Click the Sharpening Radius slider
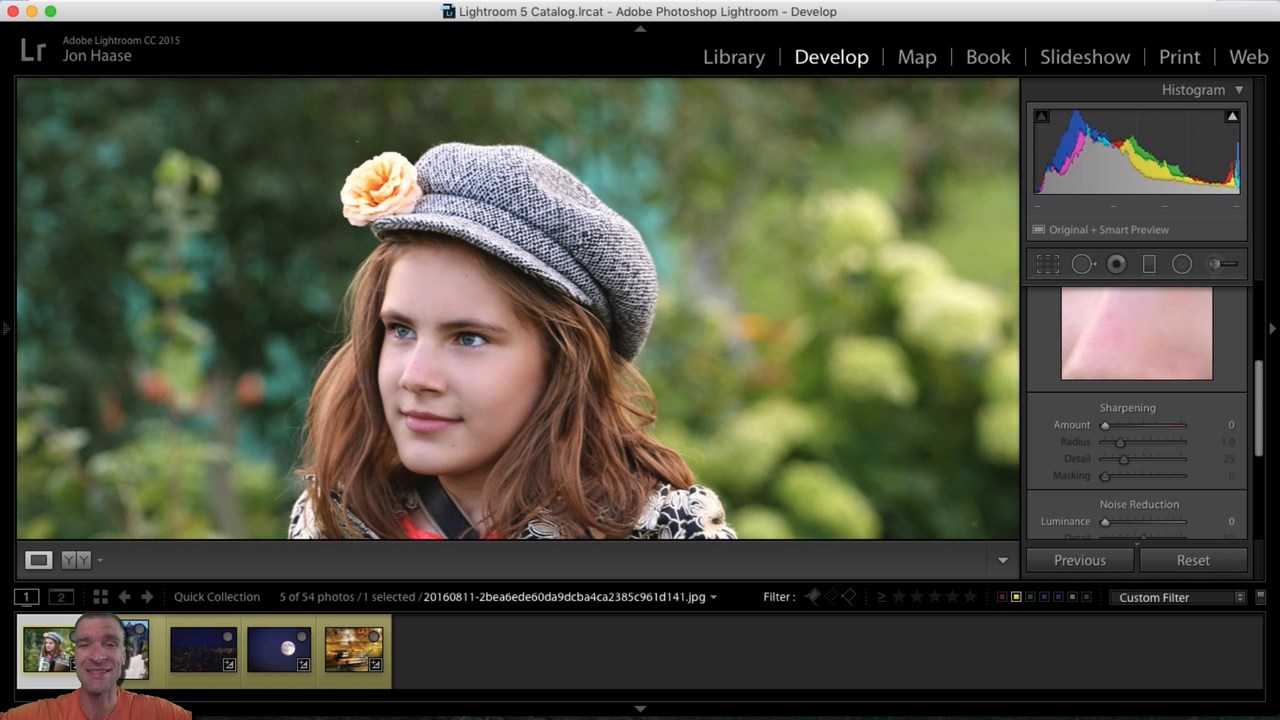 click(x=1145, y=442)
